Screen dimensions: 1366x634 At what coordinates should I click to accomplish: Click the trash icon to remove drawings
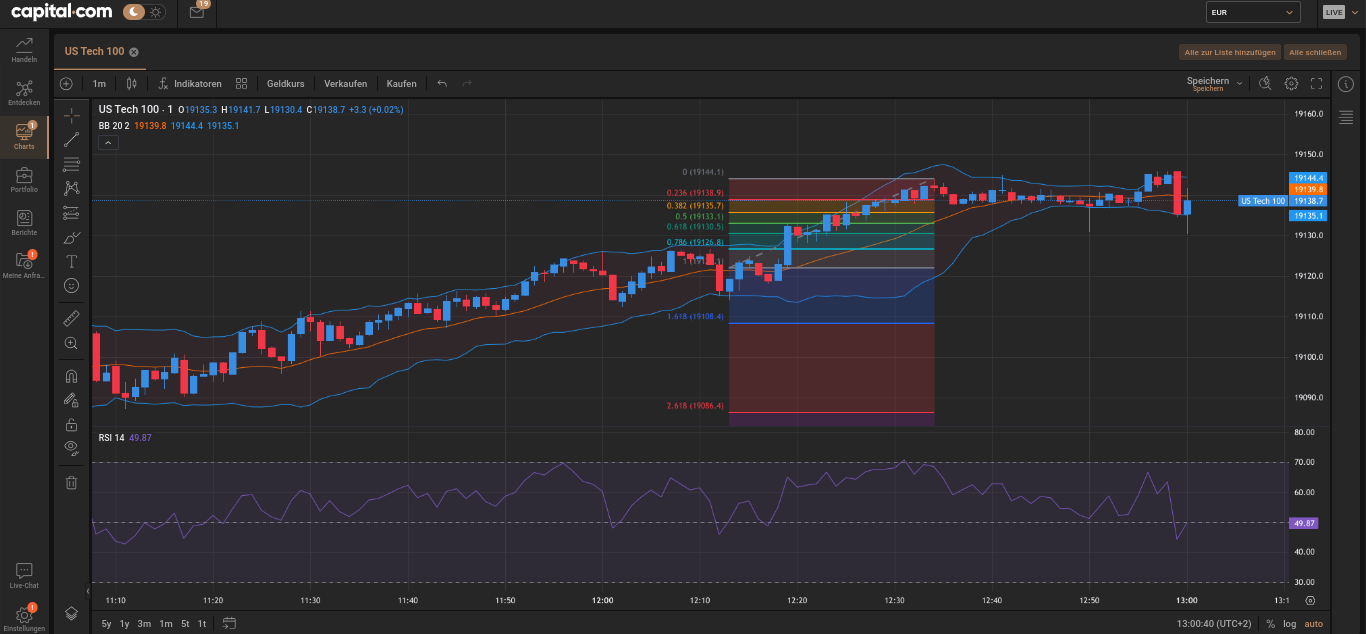71,483
